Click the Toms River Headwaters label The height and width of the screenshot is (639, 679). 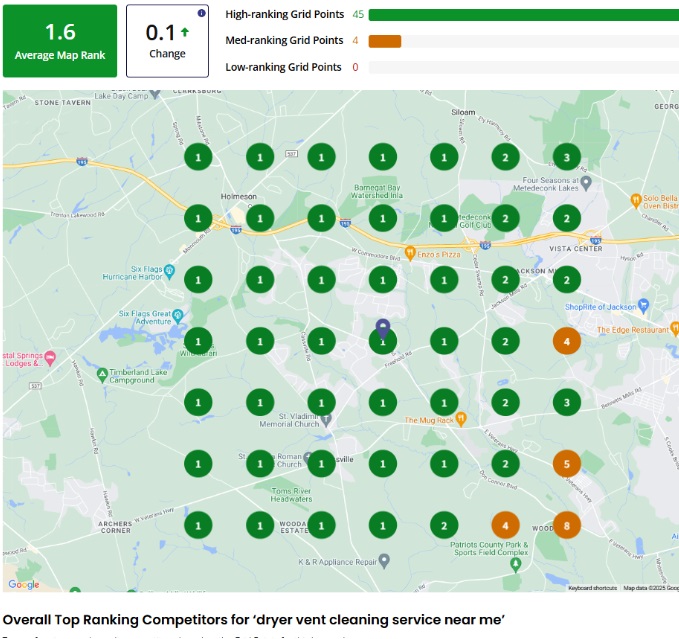click(291, 495)
